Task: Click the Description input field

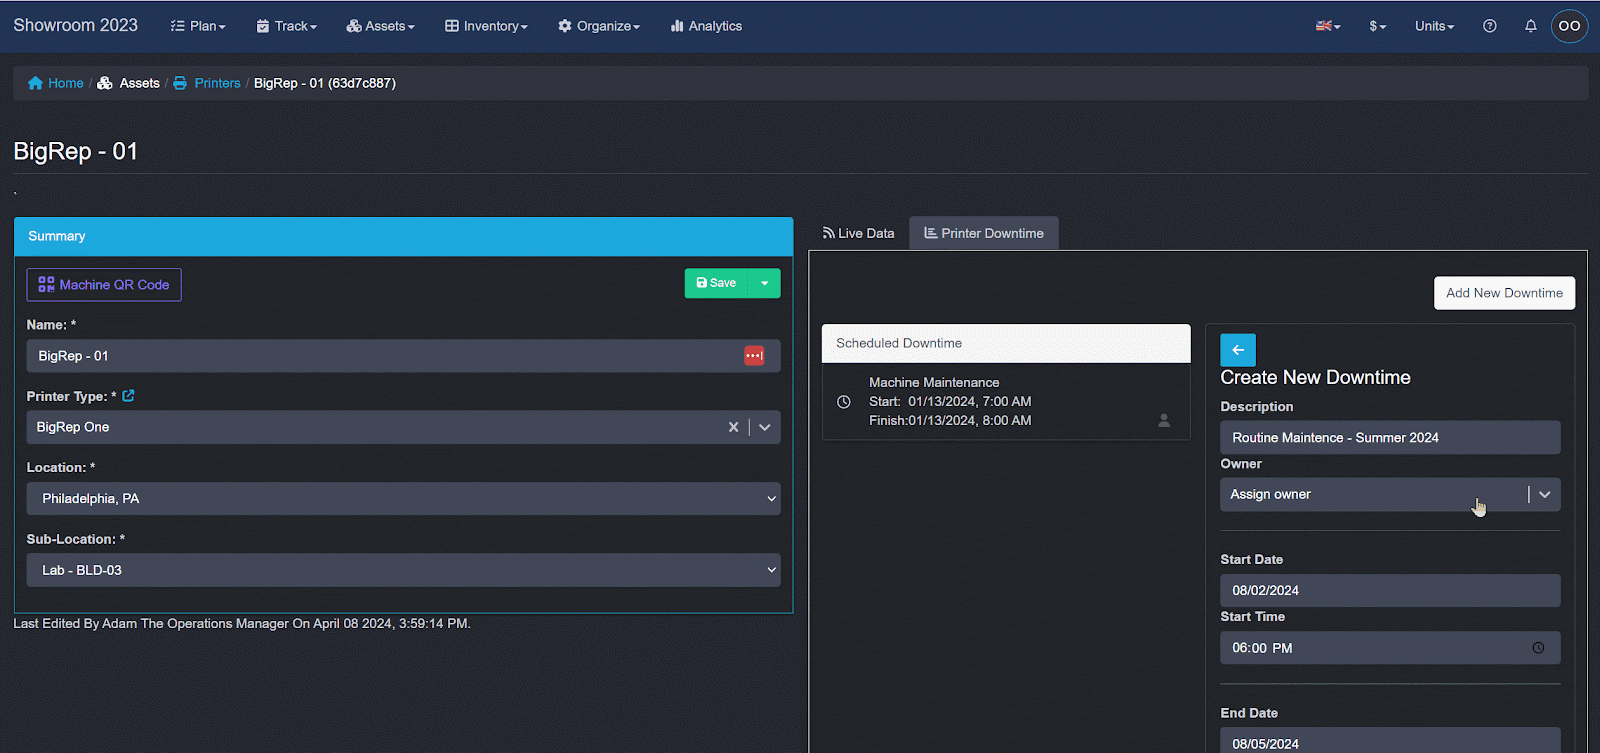Action: click(x=1390, y=437)
